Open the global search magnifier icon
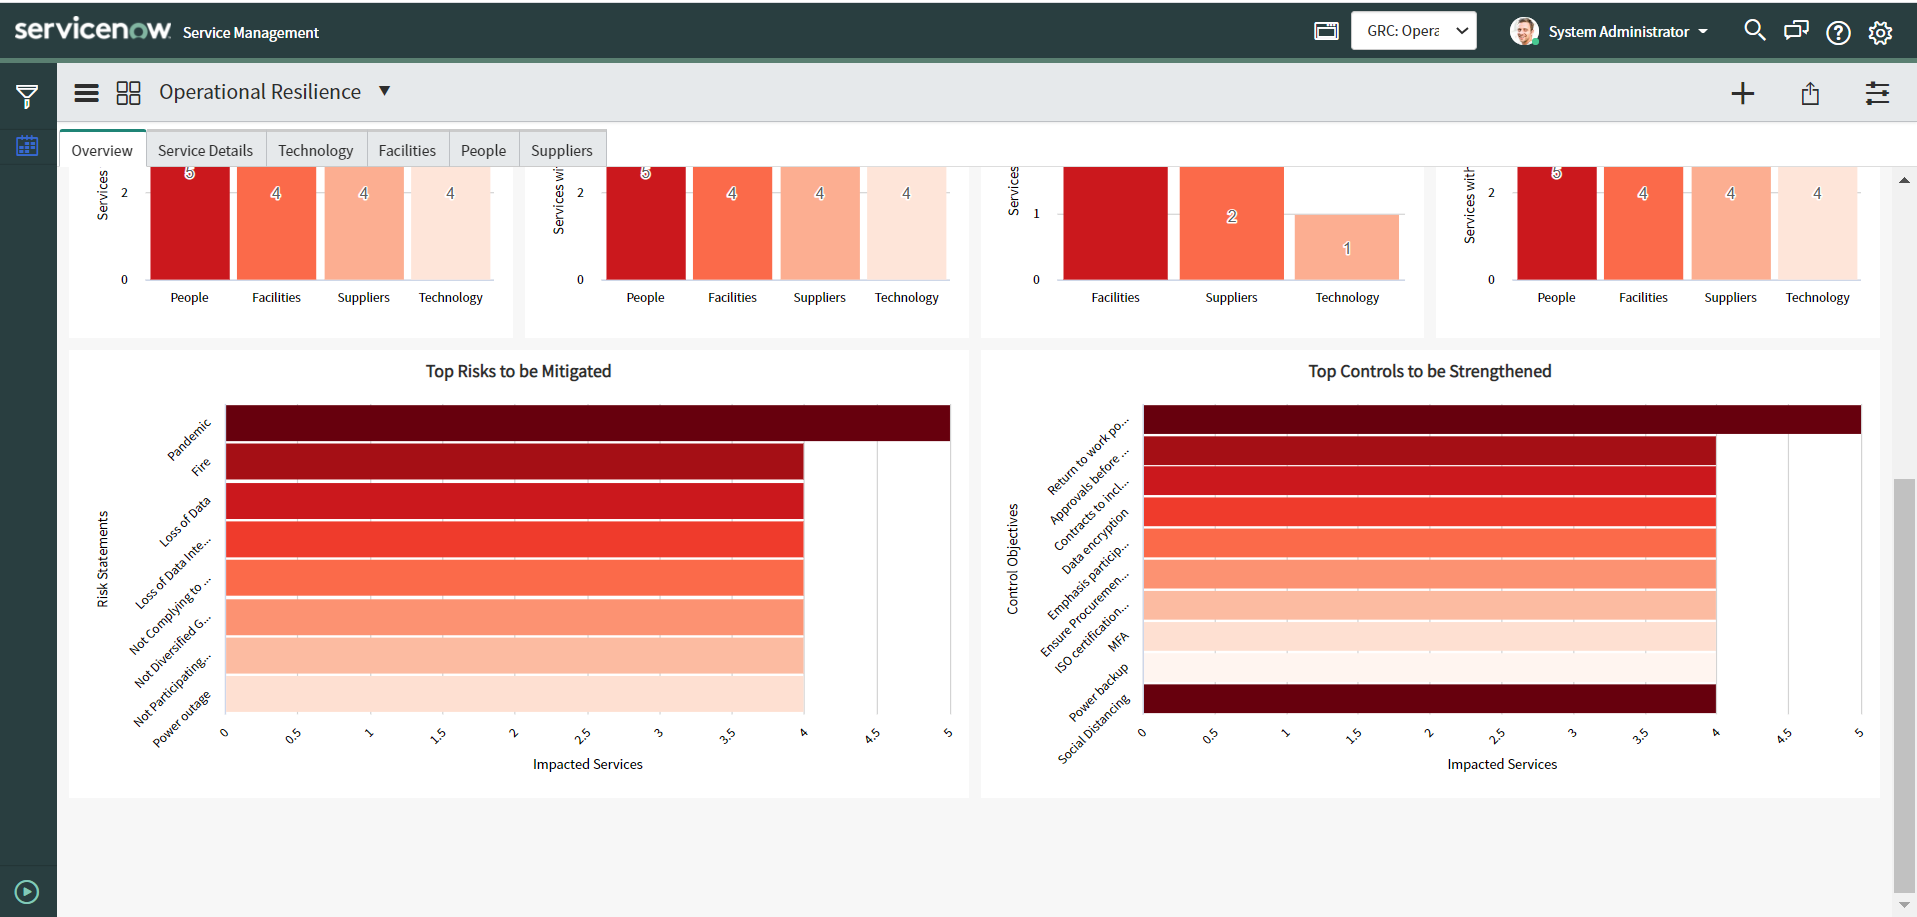1917x917 pixels. click(x=1754, y=31)
